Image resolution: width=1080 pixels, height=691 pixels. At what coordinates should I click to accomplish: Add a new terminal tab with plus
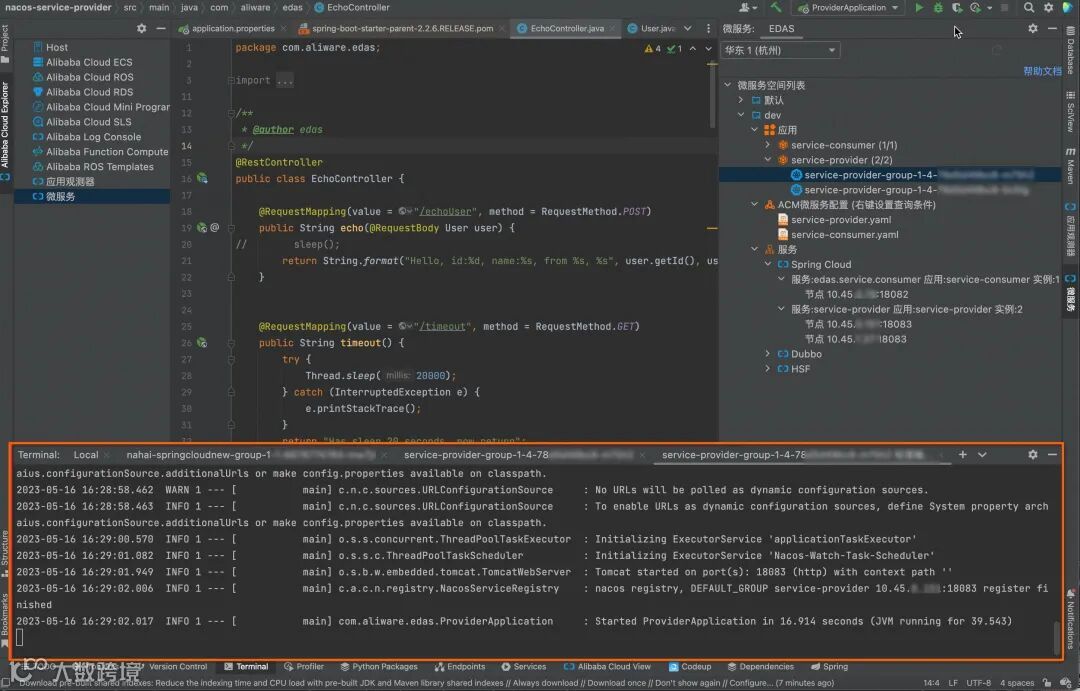pos(963,454)
